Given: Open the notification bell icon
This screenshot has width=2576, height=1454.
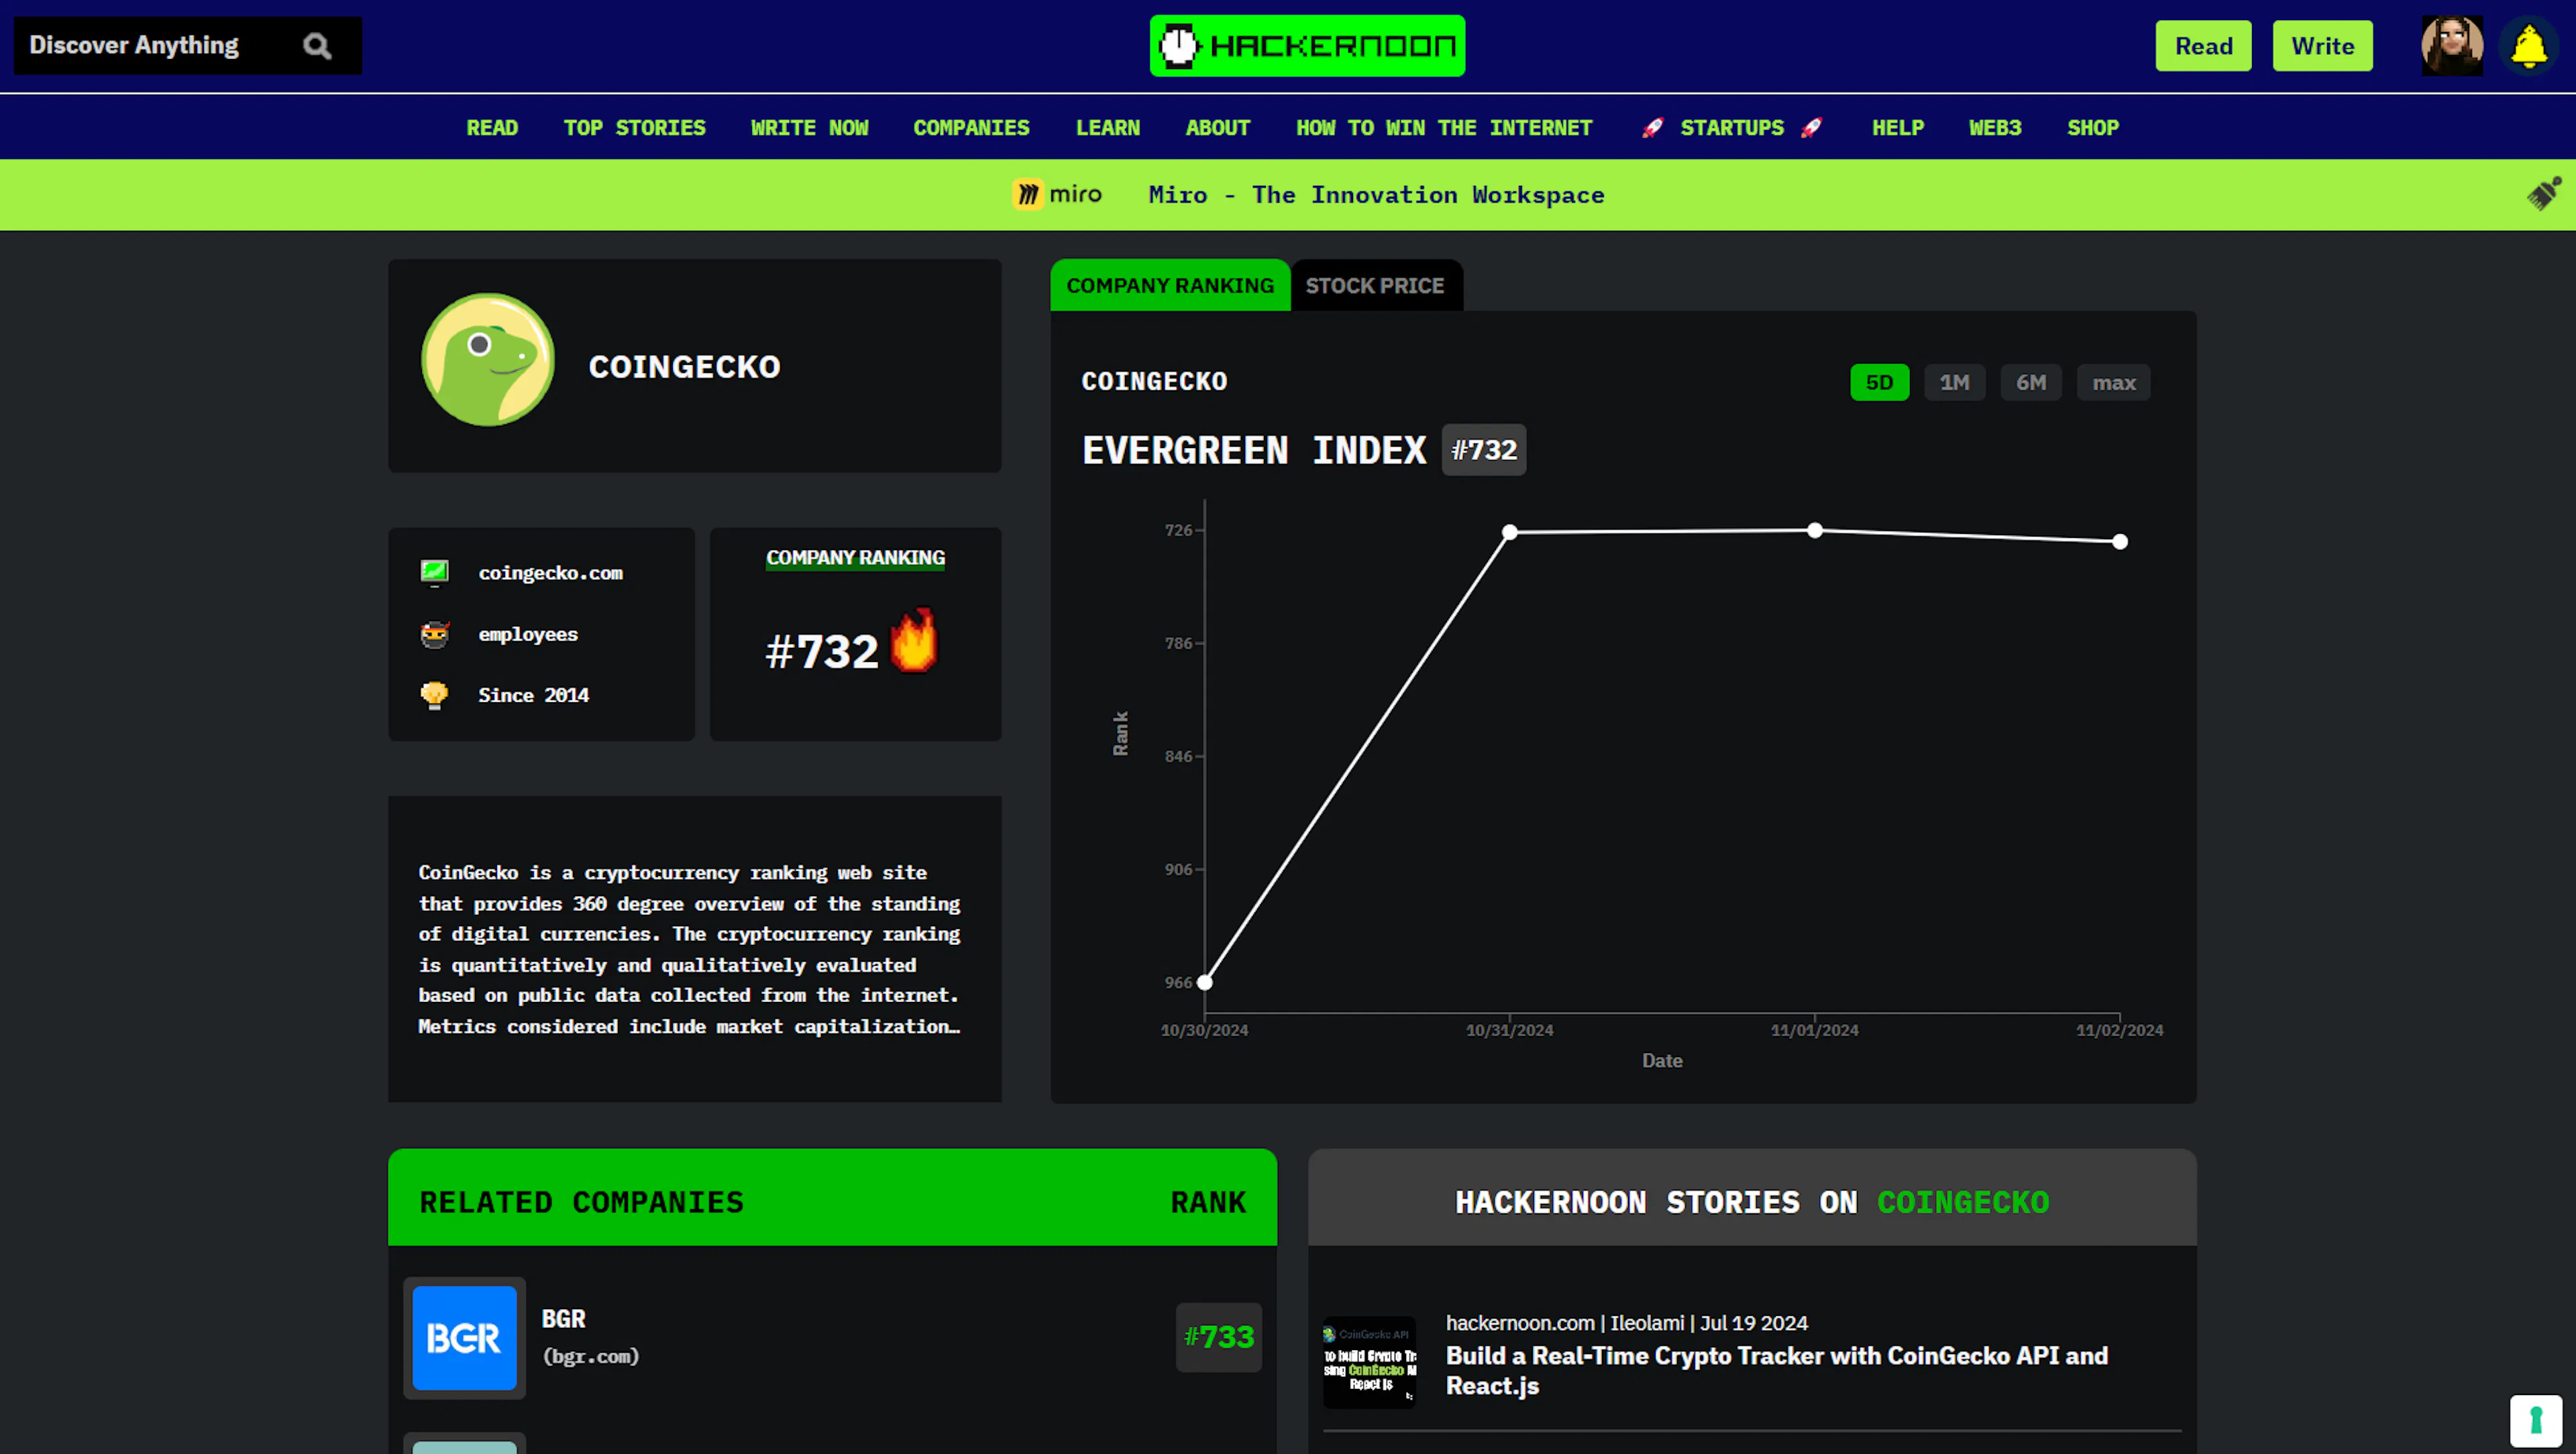Looking at the screenshot, I should 2530,46.
